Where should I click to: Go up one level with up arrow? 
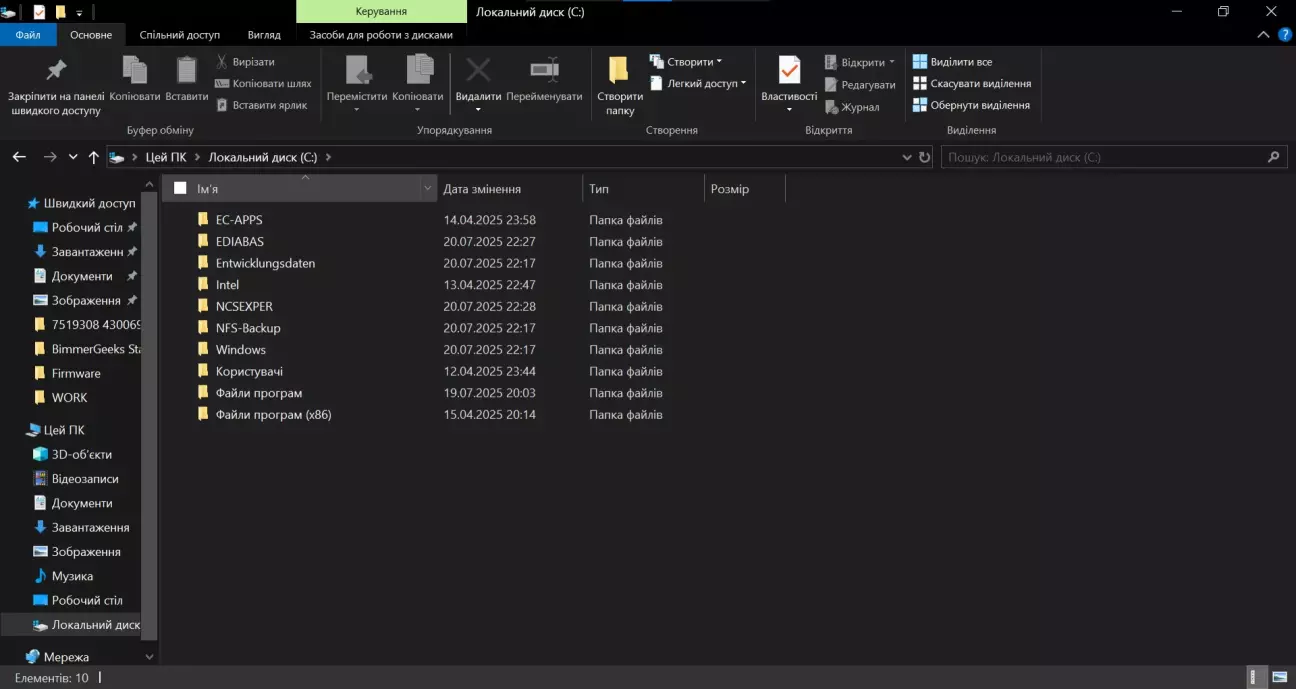[94, 157]
